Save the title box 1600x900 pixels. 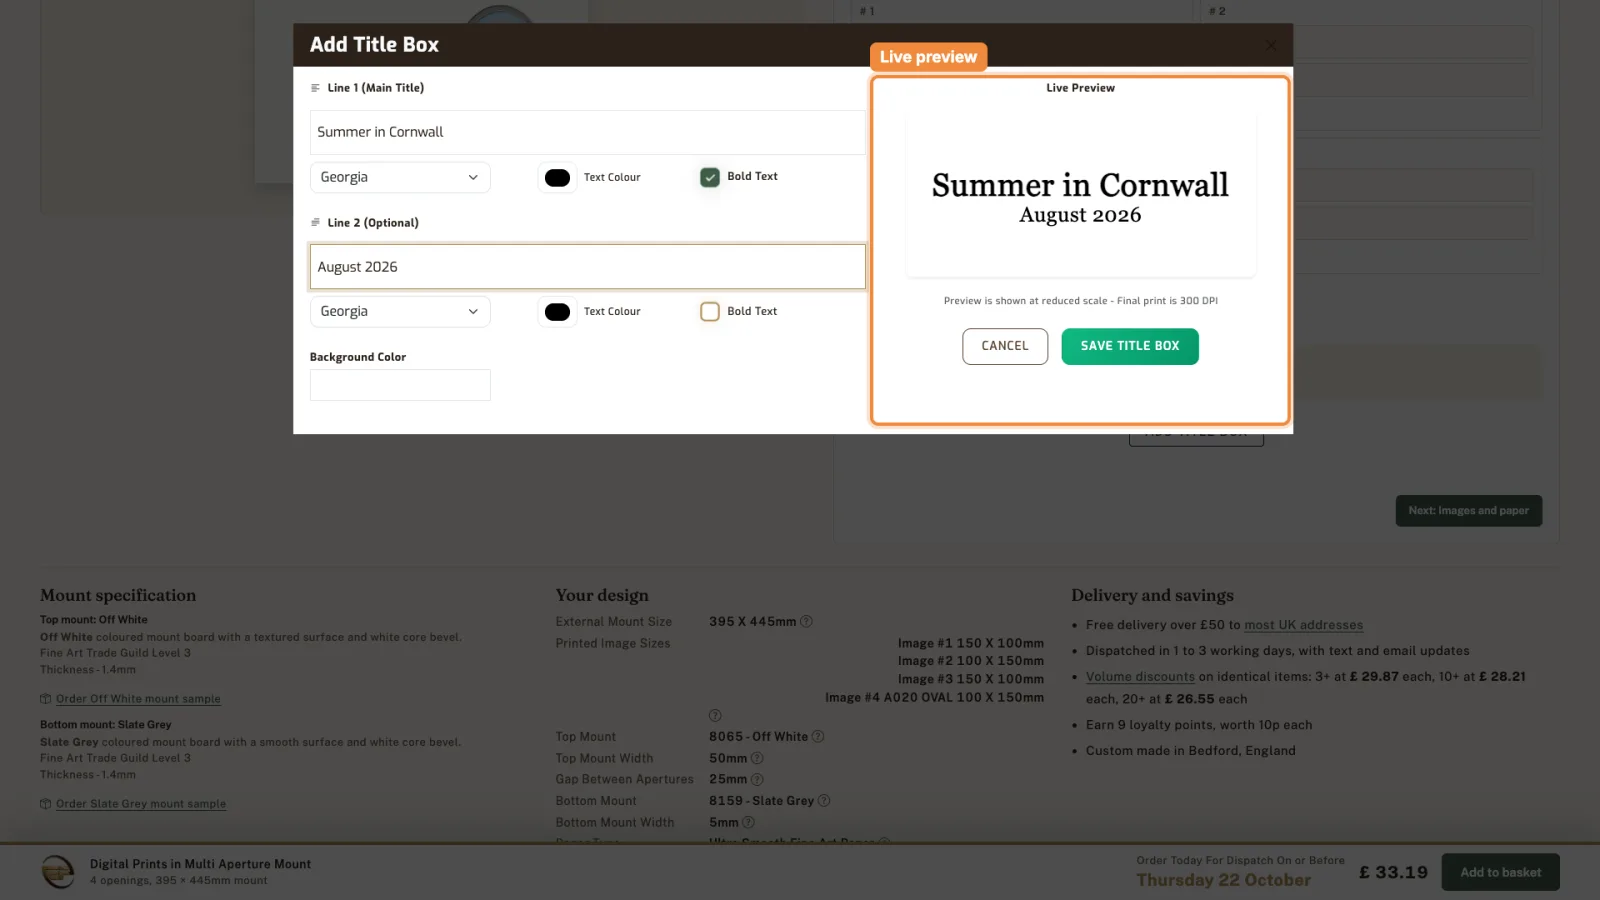tap(1130, 346)
